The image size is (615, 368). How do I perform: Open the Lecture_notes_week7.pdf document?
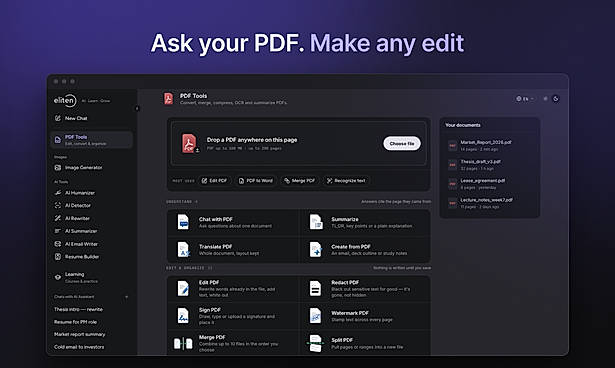[x=489, y=203]
